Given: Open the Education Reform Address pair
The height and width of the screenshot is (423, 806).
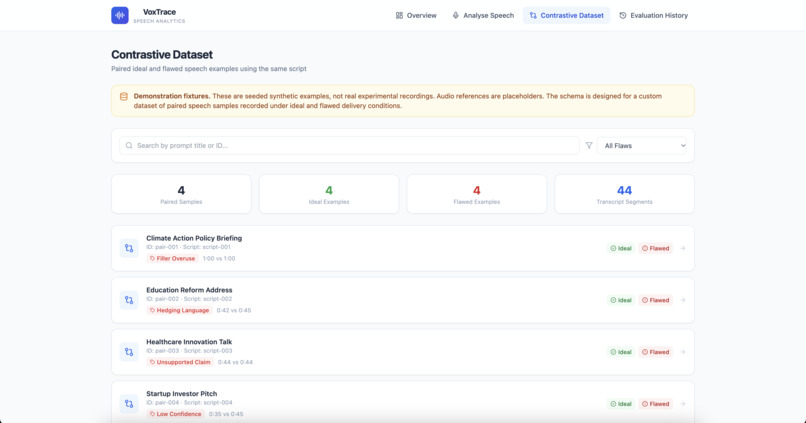Looking at the screenshot, I should point(402,300).
